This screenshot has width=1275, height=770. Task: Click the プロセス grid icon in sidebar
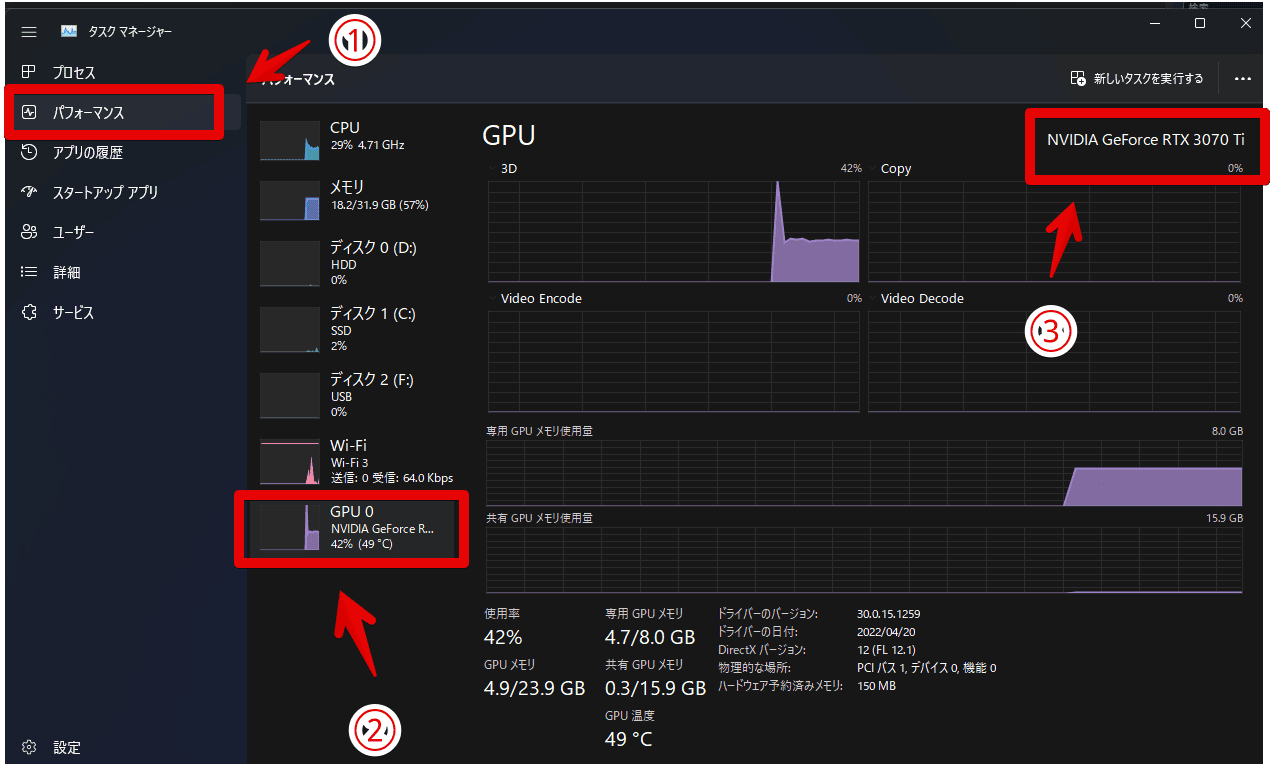29,73
